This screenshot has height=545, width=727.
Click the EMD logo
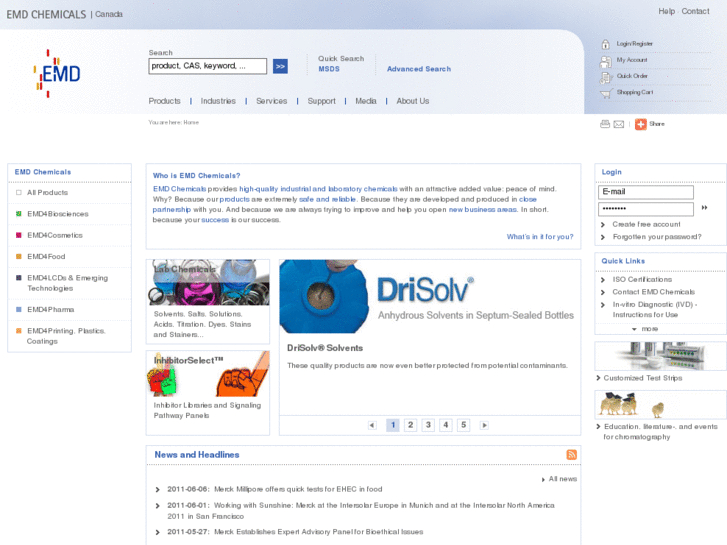(x=57, y=73)
